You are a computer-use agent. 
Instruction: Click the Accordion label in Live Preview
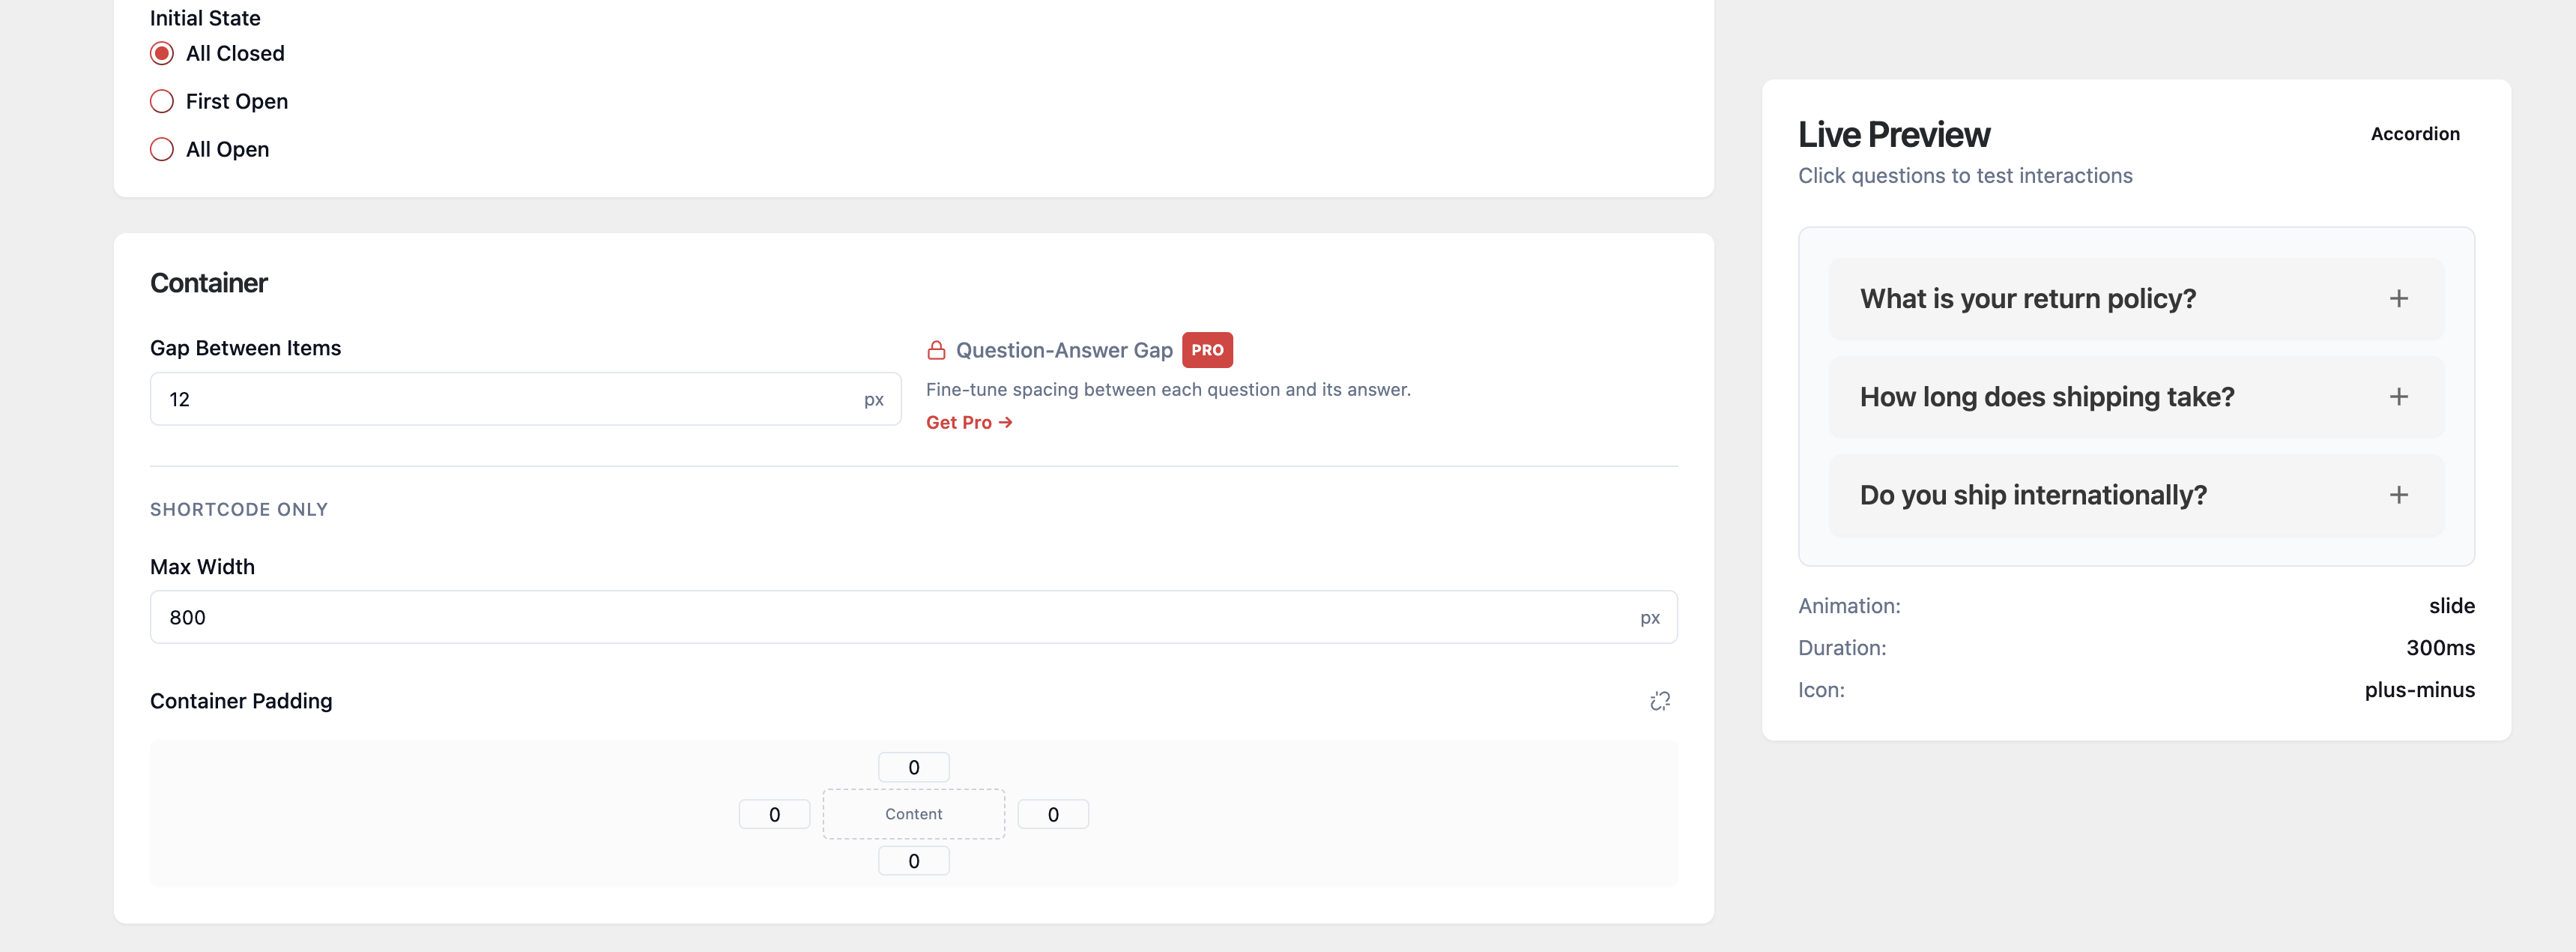[x=2414, y=134]
